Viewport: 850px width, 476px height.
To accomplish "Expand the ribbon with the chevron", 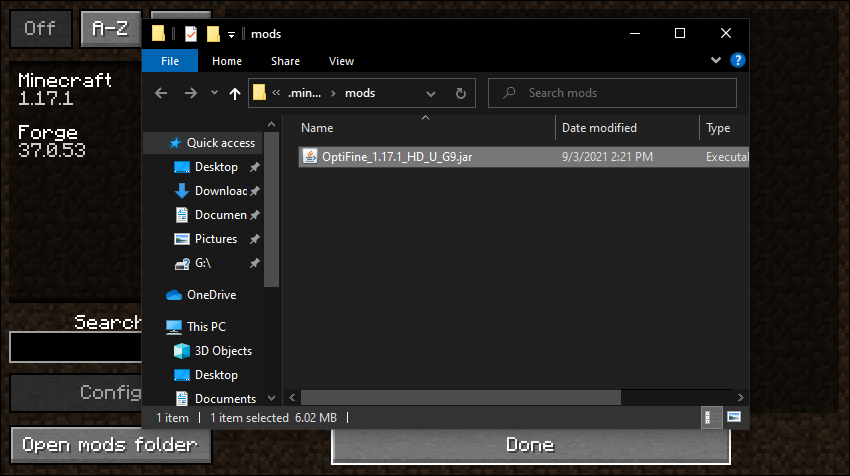I will [716, 60].
